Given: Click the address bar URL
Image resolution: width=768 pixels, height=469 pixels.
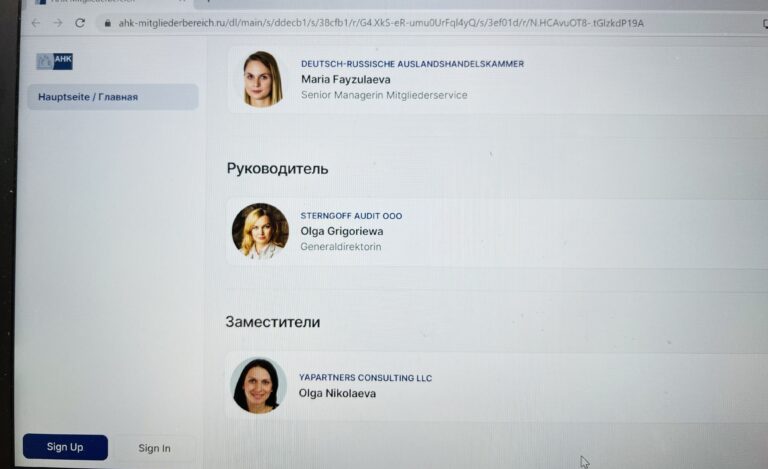Looking at the screenshot, I should (x=380, y=23).
